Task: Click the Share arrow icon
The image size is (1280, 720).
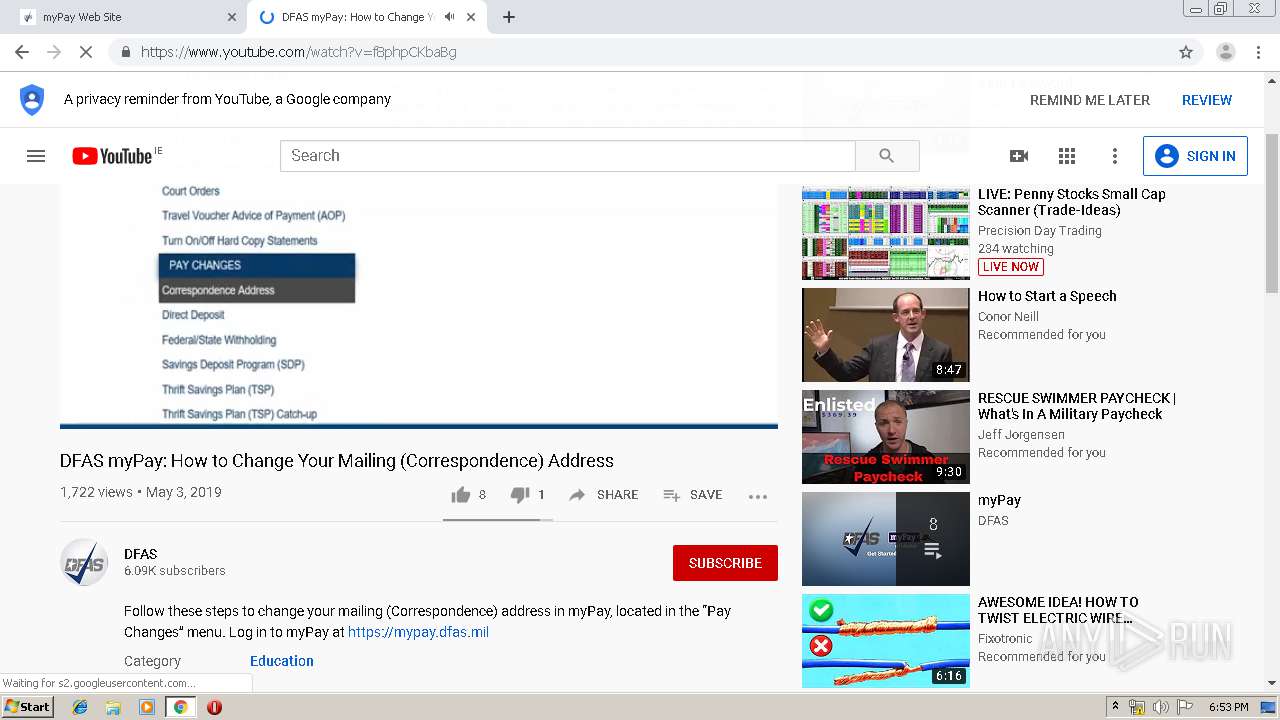Action: (577, 495)
